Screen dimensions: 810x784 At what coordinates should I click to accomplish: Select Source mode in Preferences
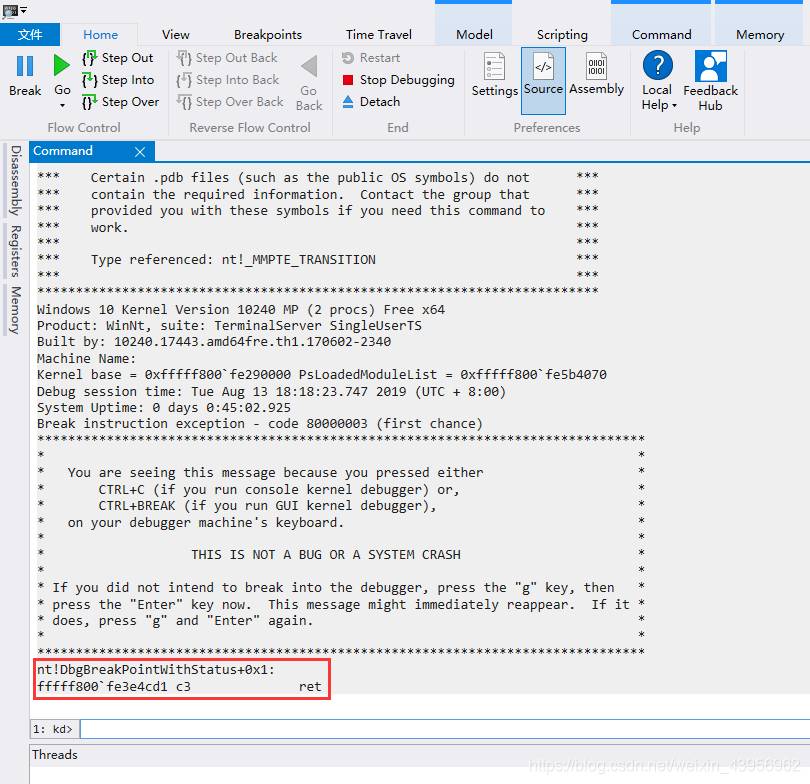click(543, 80)
